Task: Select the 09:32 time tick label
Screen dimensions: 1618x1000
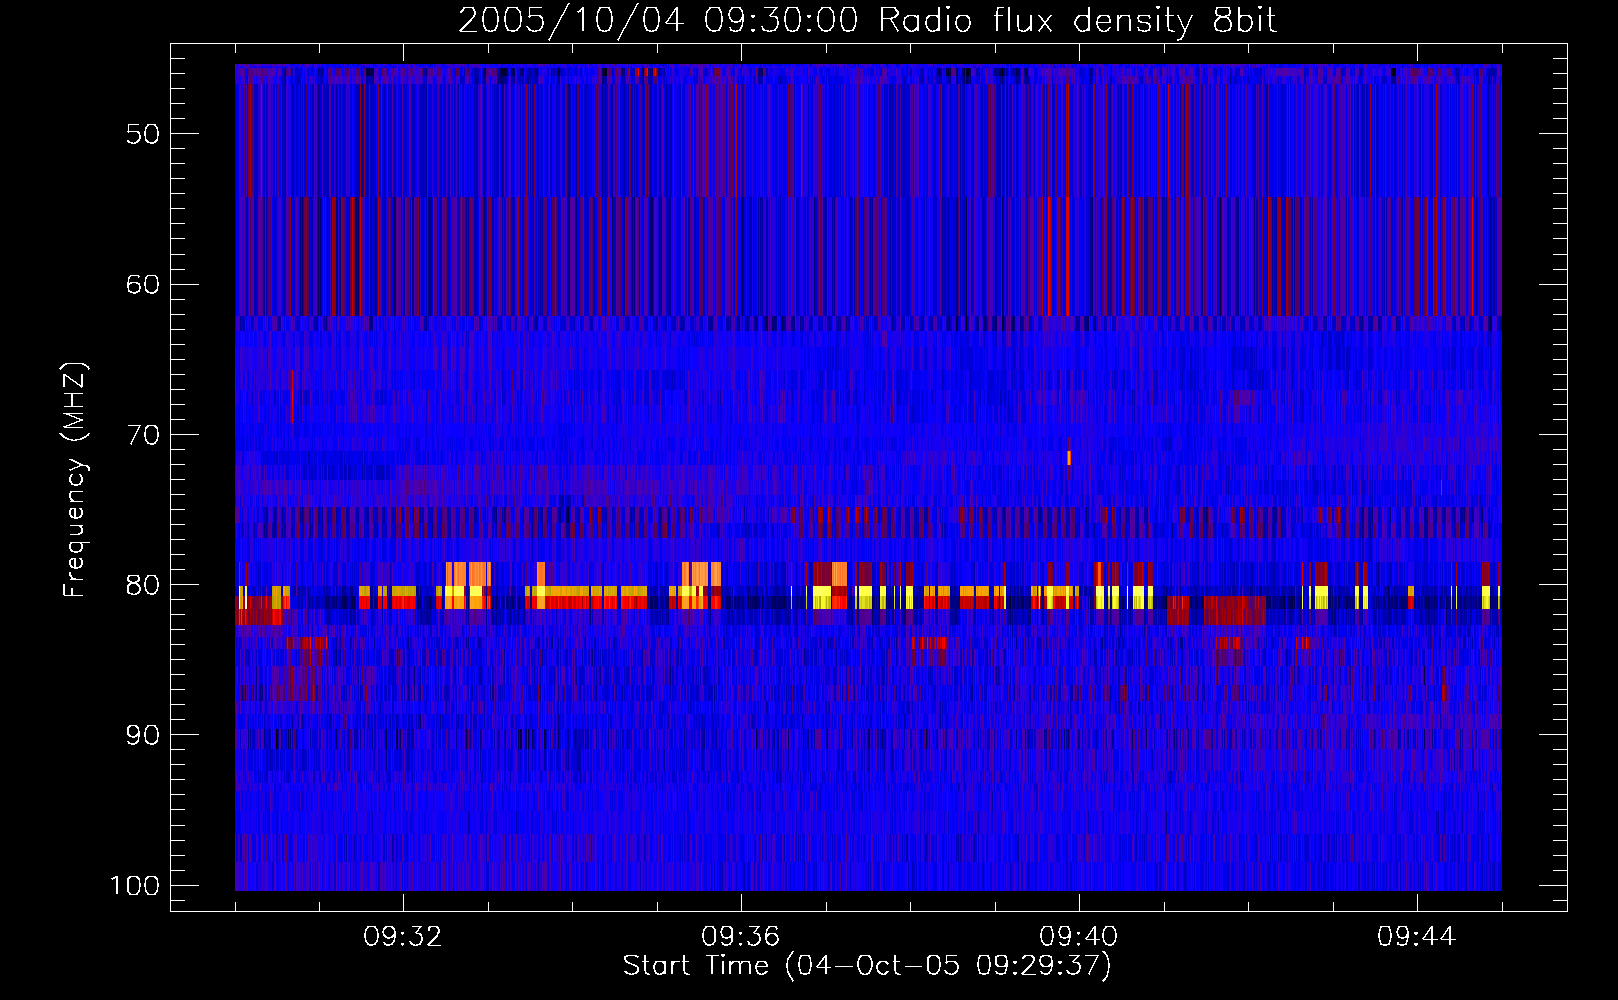Action: 403,937
